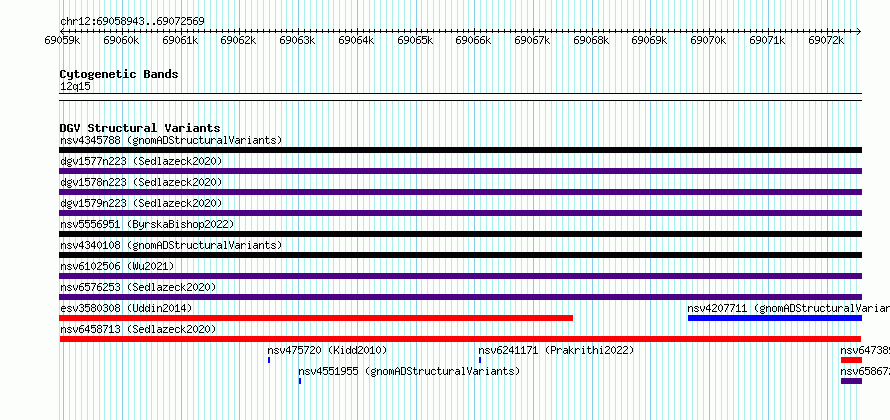Click the DGV Structural Variants track title
Image resolution: width=890 pixels, height=420 pixels.
tap(140, 128)
